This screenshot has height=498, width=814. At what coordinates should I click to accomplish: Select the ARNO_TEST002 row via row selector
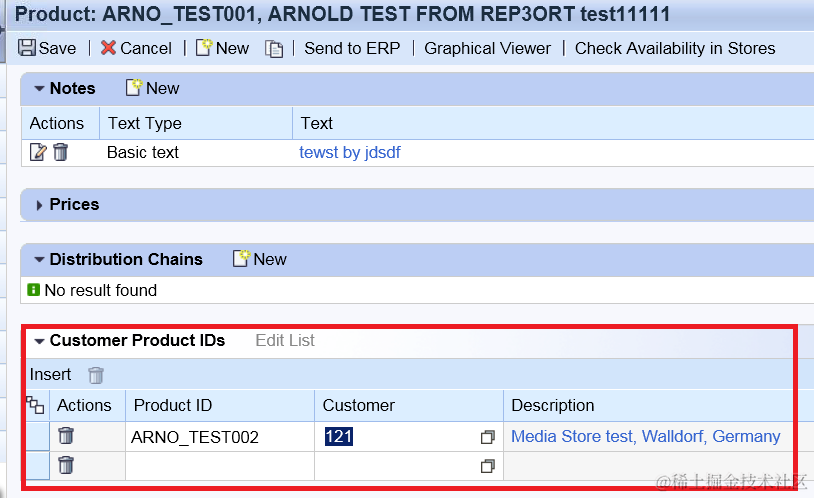(x=37, y=436)
